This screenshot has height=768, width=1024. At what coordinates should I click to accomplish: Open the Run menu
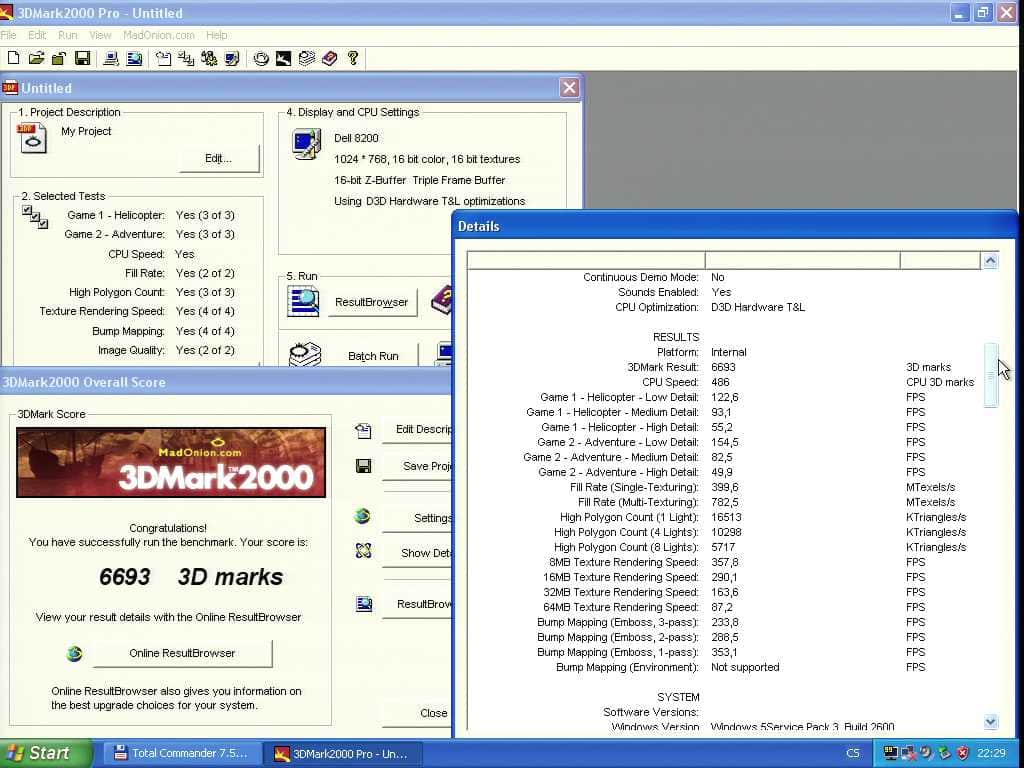coord(67,35)
